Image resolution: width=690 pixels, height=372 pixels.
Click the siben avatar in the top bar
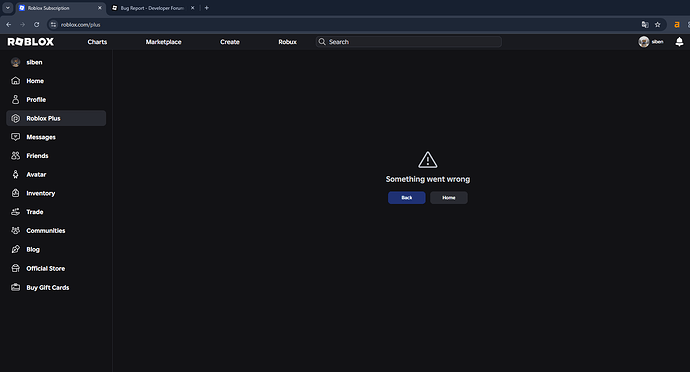tap(644, 41)
